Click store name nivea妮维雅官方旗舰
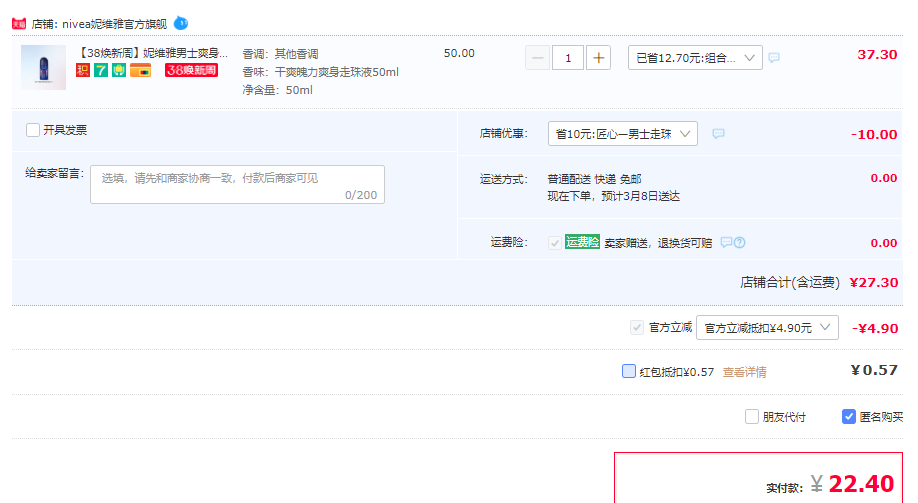Viewport: 918px width, 503px height. 115,24
